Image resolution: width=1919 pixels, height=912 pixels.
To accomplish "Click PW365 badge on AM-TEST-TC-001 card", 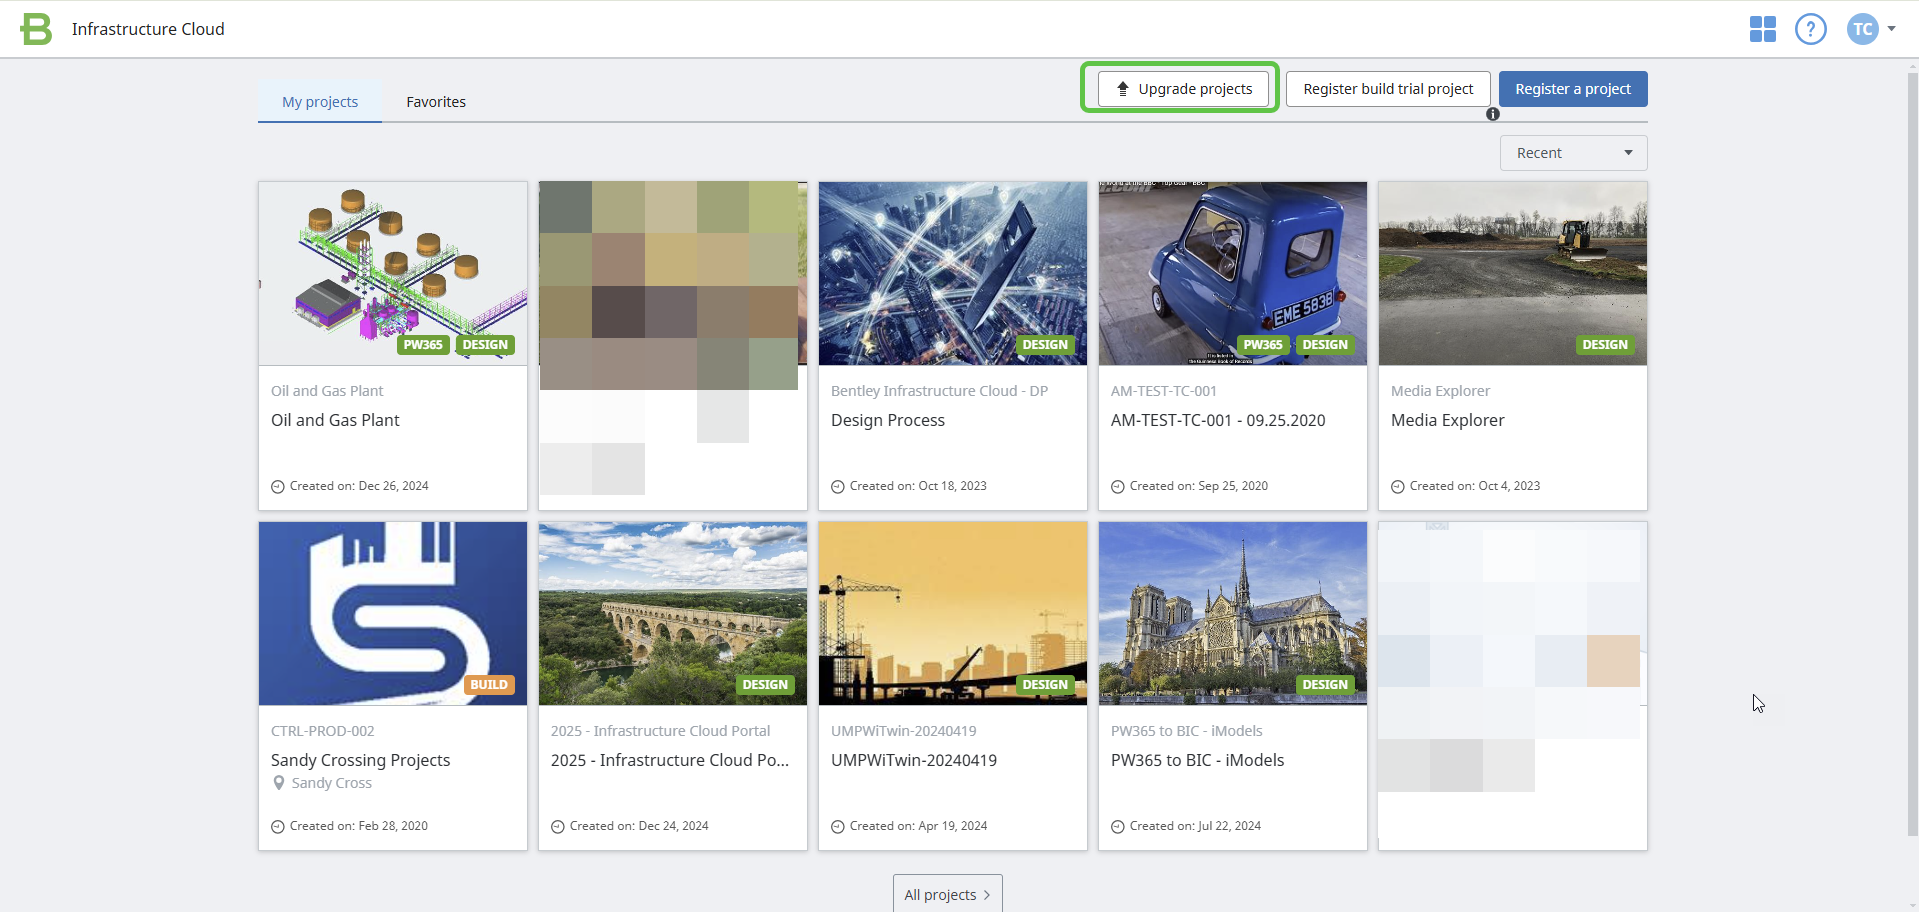I will tap(1263, 345).
